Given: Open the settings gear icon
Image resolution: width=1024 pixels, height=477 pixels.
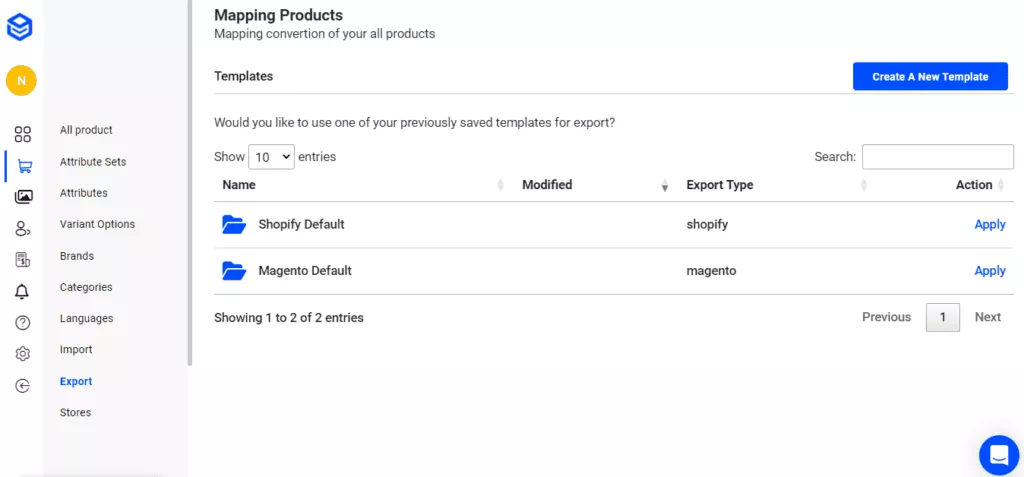Looking at the screenshot, I should point(22,354).
